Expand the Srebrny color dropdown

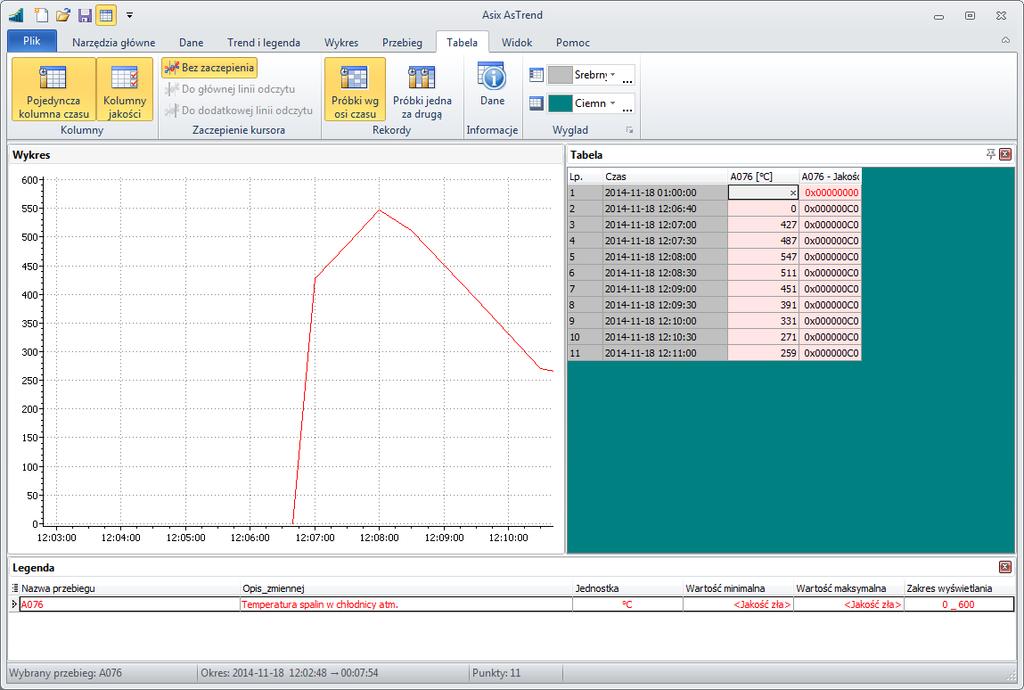click(613, 75)
